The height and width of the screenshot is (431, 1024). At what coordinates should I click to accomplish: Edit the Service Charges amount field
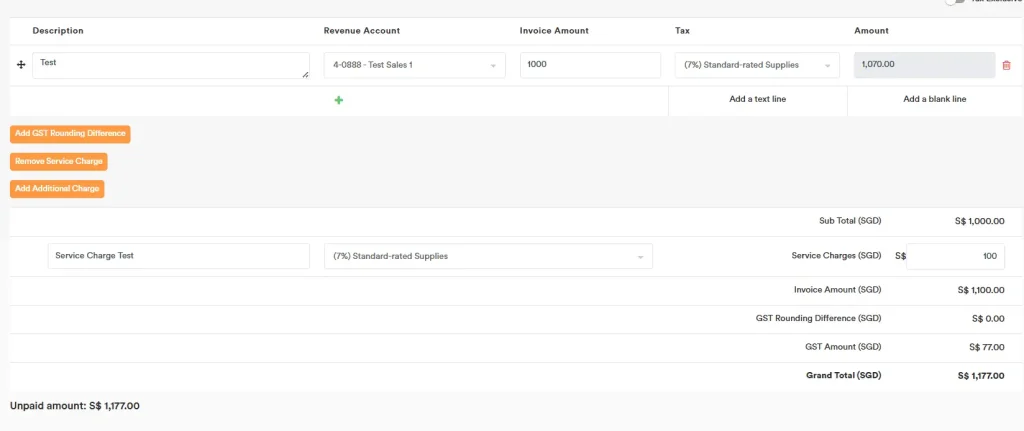pos(954,256)
